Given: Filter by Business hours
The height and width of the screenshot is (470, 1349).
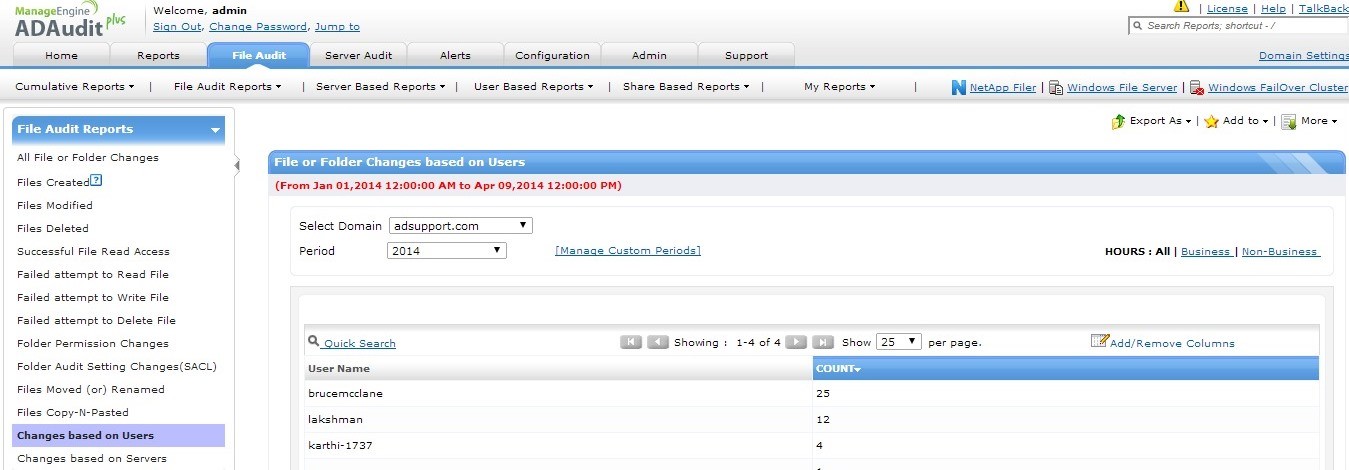Looking at the screenshot, I should [1205, 251].
